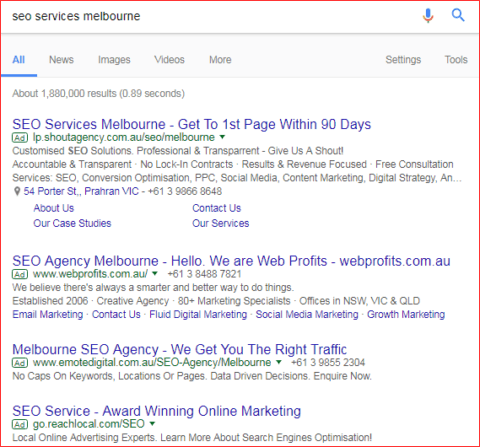The image size is (480, 447).
Task: Expand dropdown arrow after www.webprofits.com.au URL
Action: (155, 273)
